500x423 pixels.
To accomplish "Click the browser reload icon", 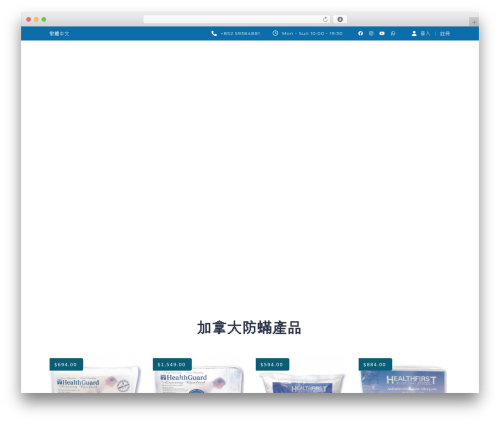I will (325, 19).
